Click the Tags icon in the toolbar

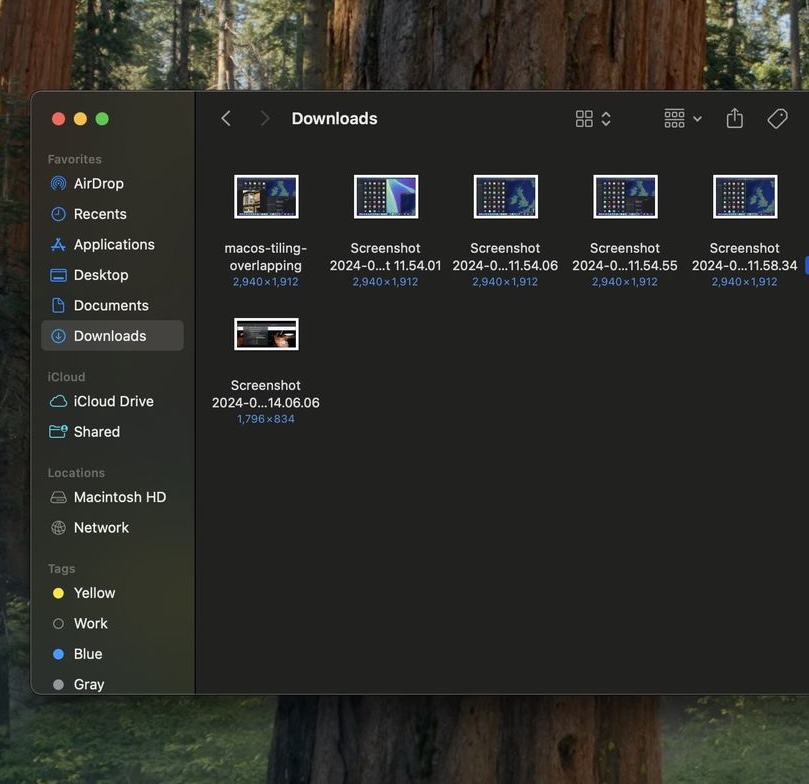(x=777, y=118)
